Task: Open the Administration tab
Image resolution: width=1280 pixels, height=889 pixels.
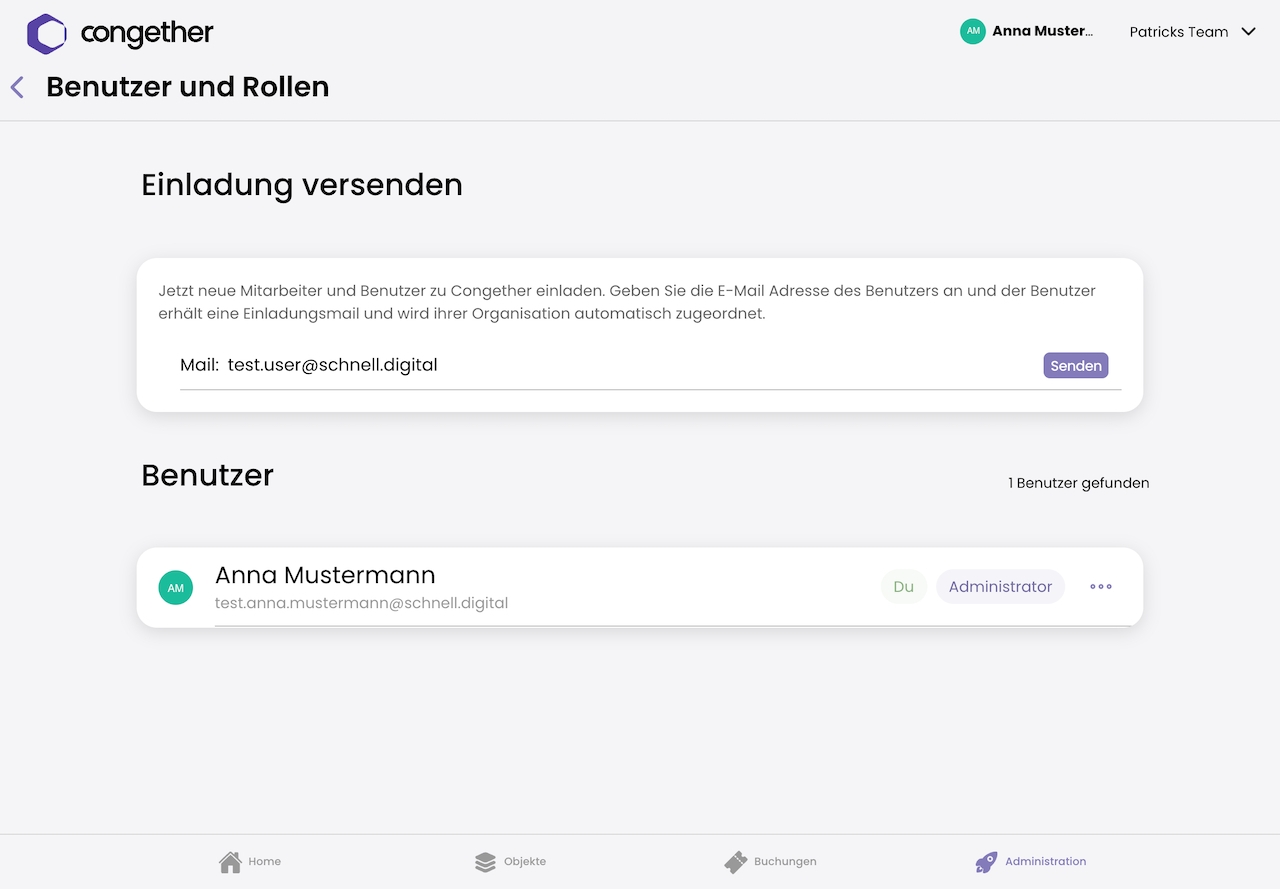Action: [x=1045, y=862]
